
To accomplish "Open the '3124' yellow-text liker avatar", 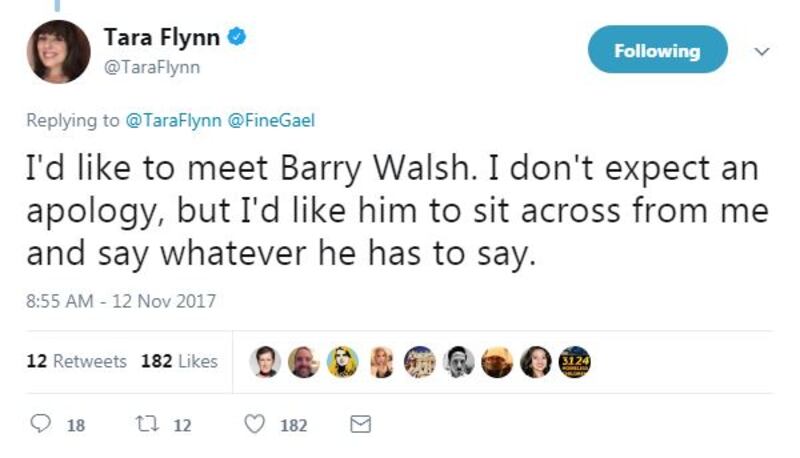I will (x=573, y=361).
